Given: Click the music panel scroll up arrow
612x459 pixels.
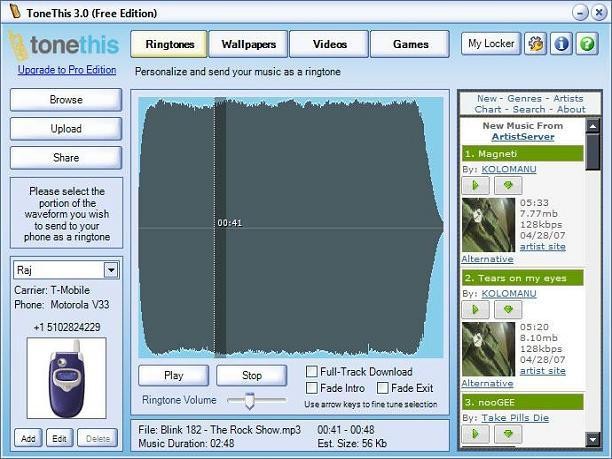Looking at the screenshot, I should point(593,126).
